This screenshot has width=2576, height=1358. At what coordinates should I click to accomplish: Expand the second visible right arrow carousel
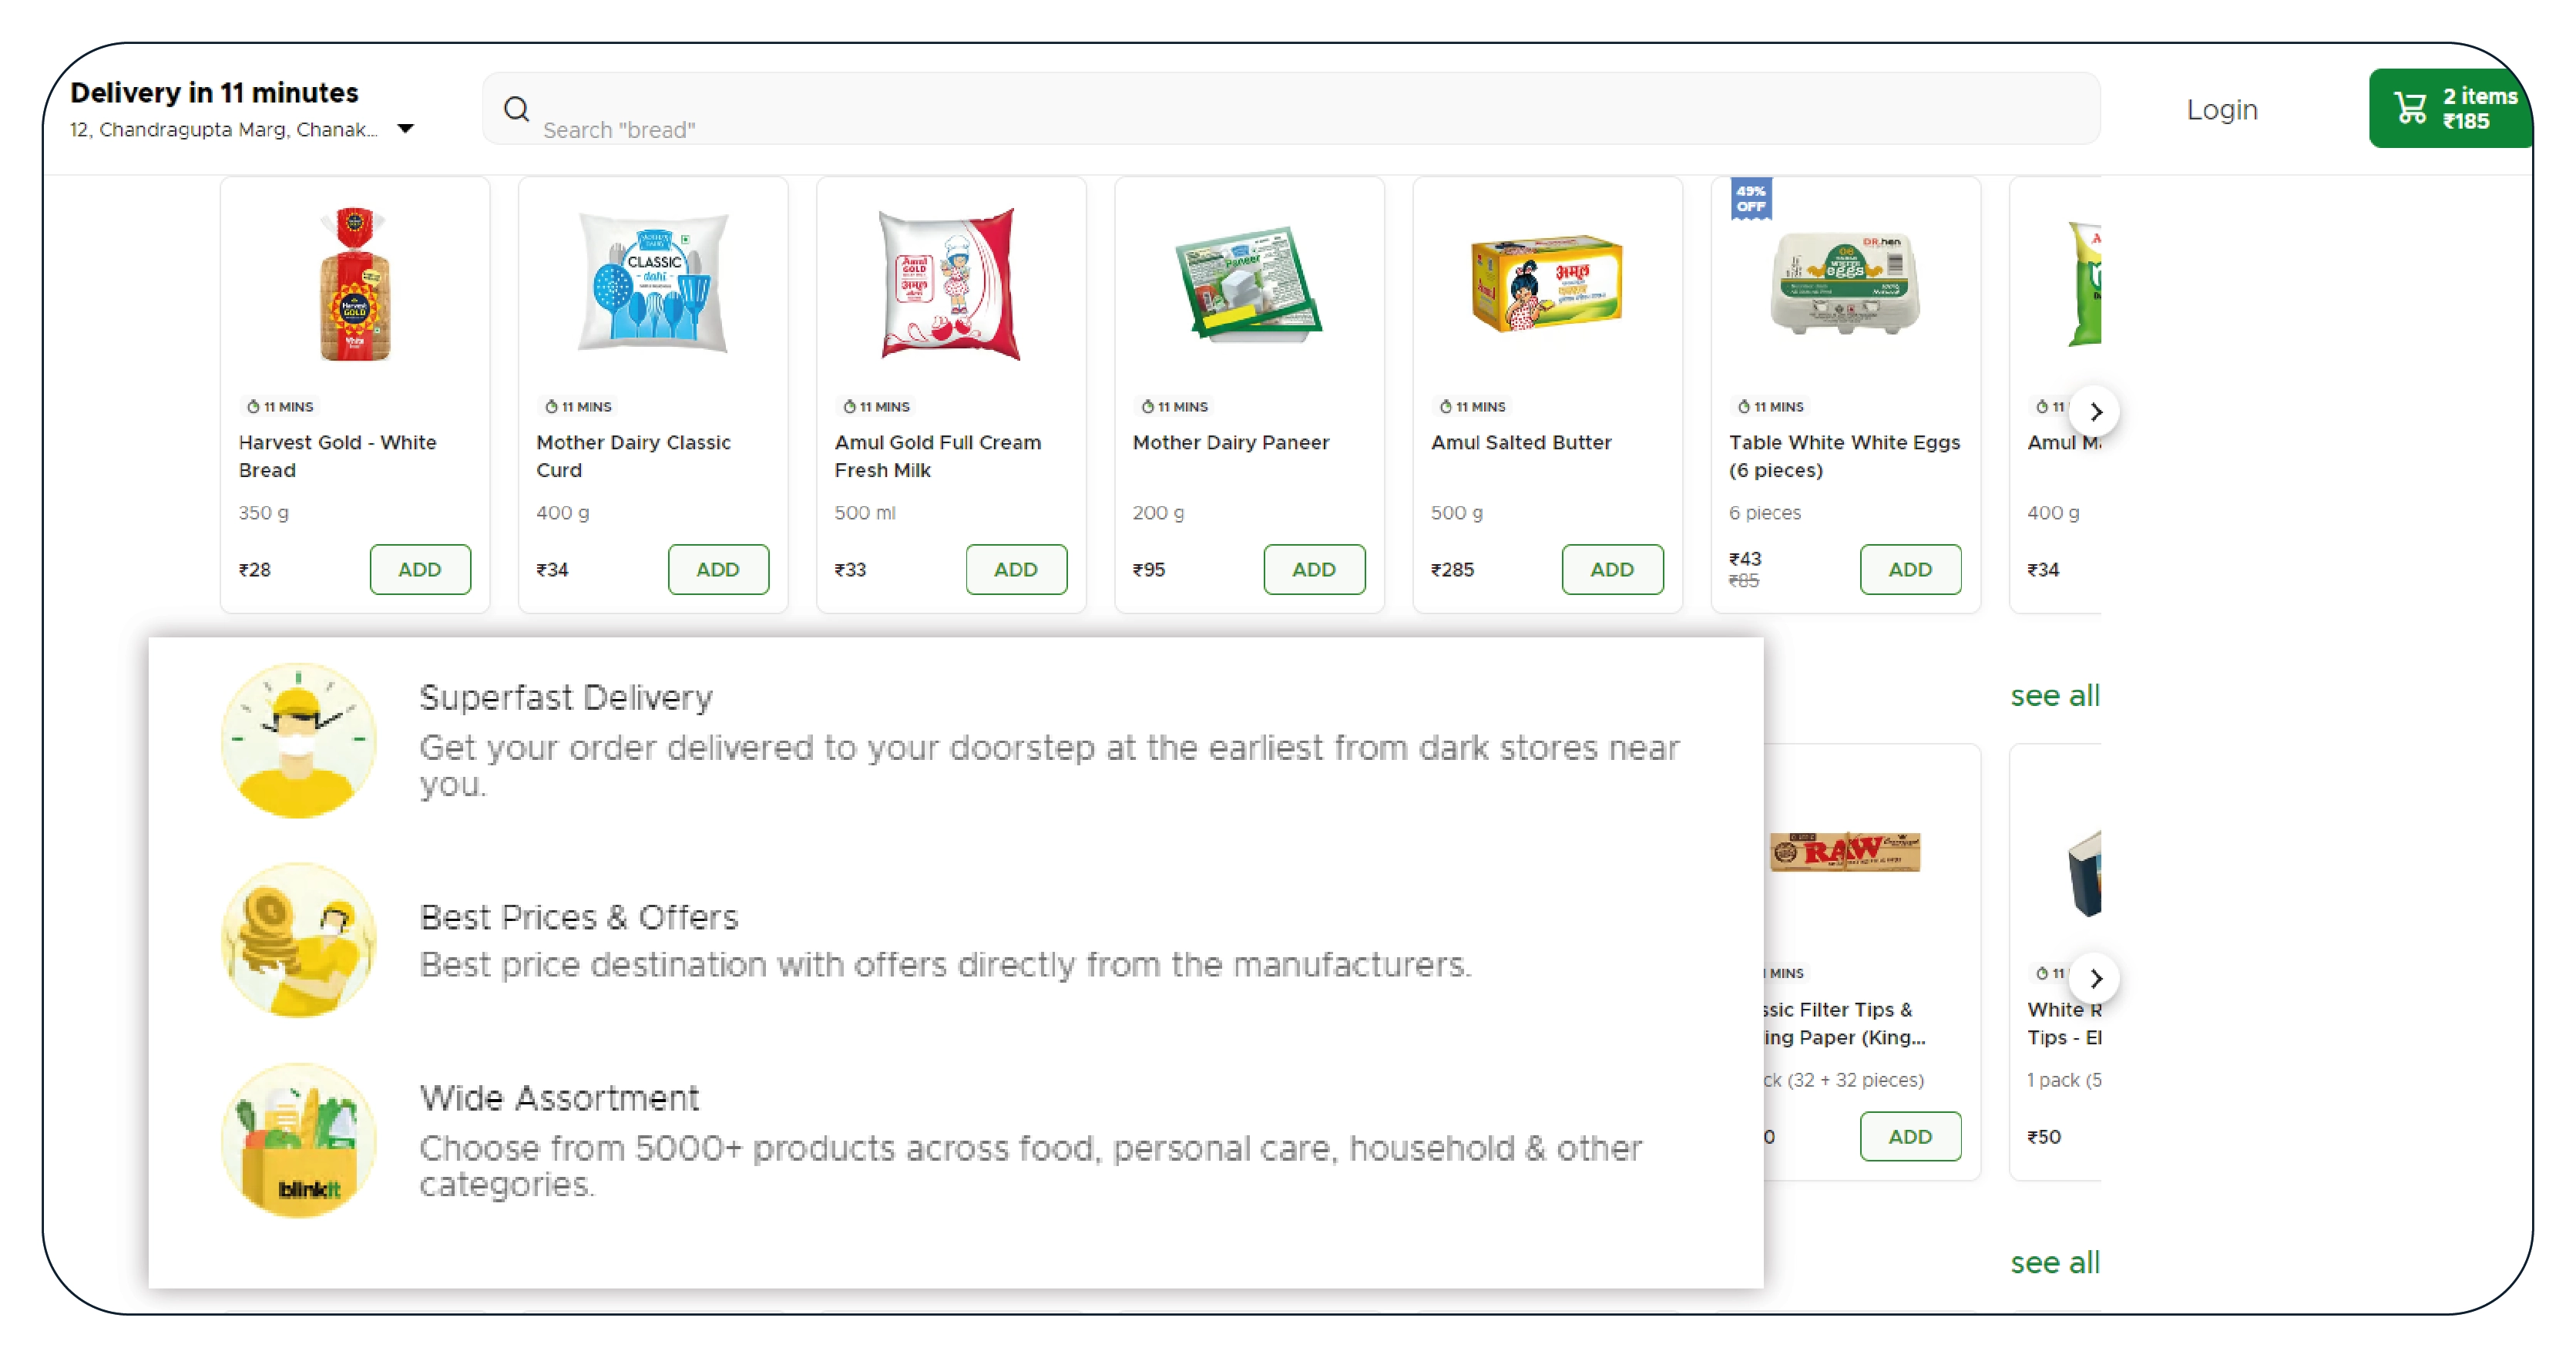[2094, 975]
